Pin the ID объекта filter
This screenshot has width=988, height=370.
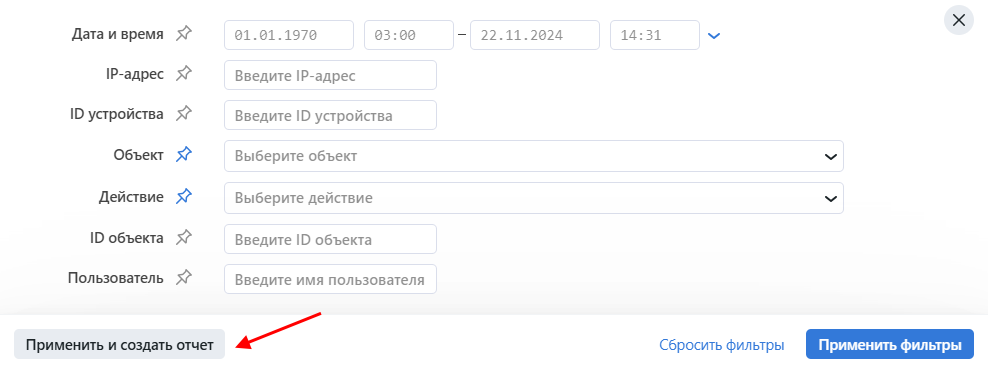click(x=183, y=238)
